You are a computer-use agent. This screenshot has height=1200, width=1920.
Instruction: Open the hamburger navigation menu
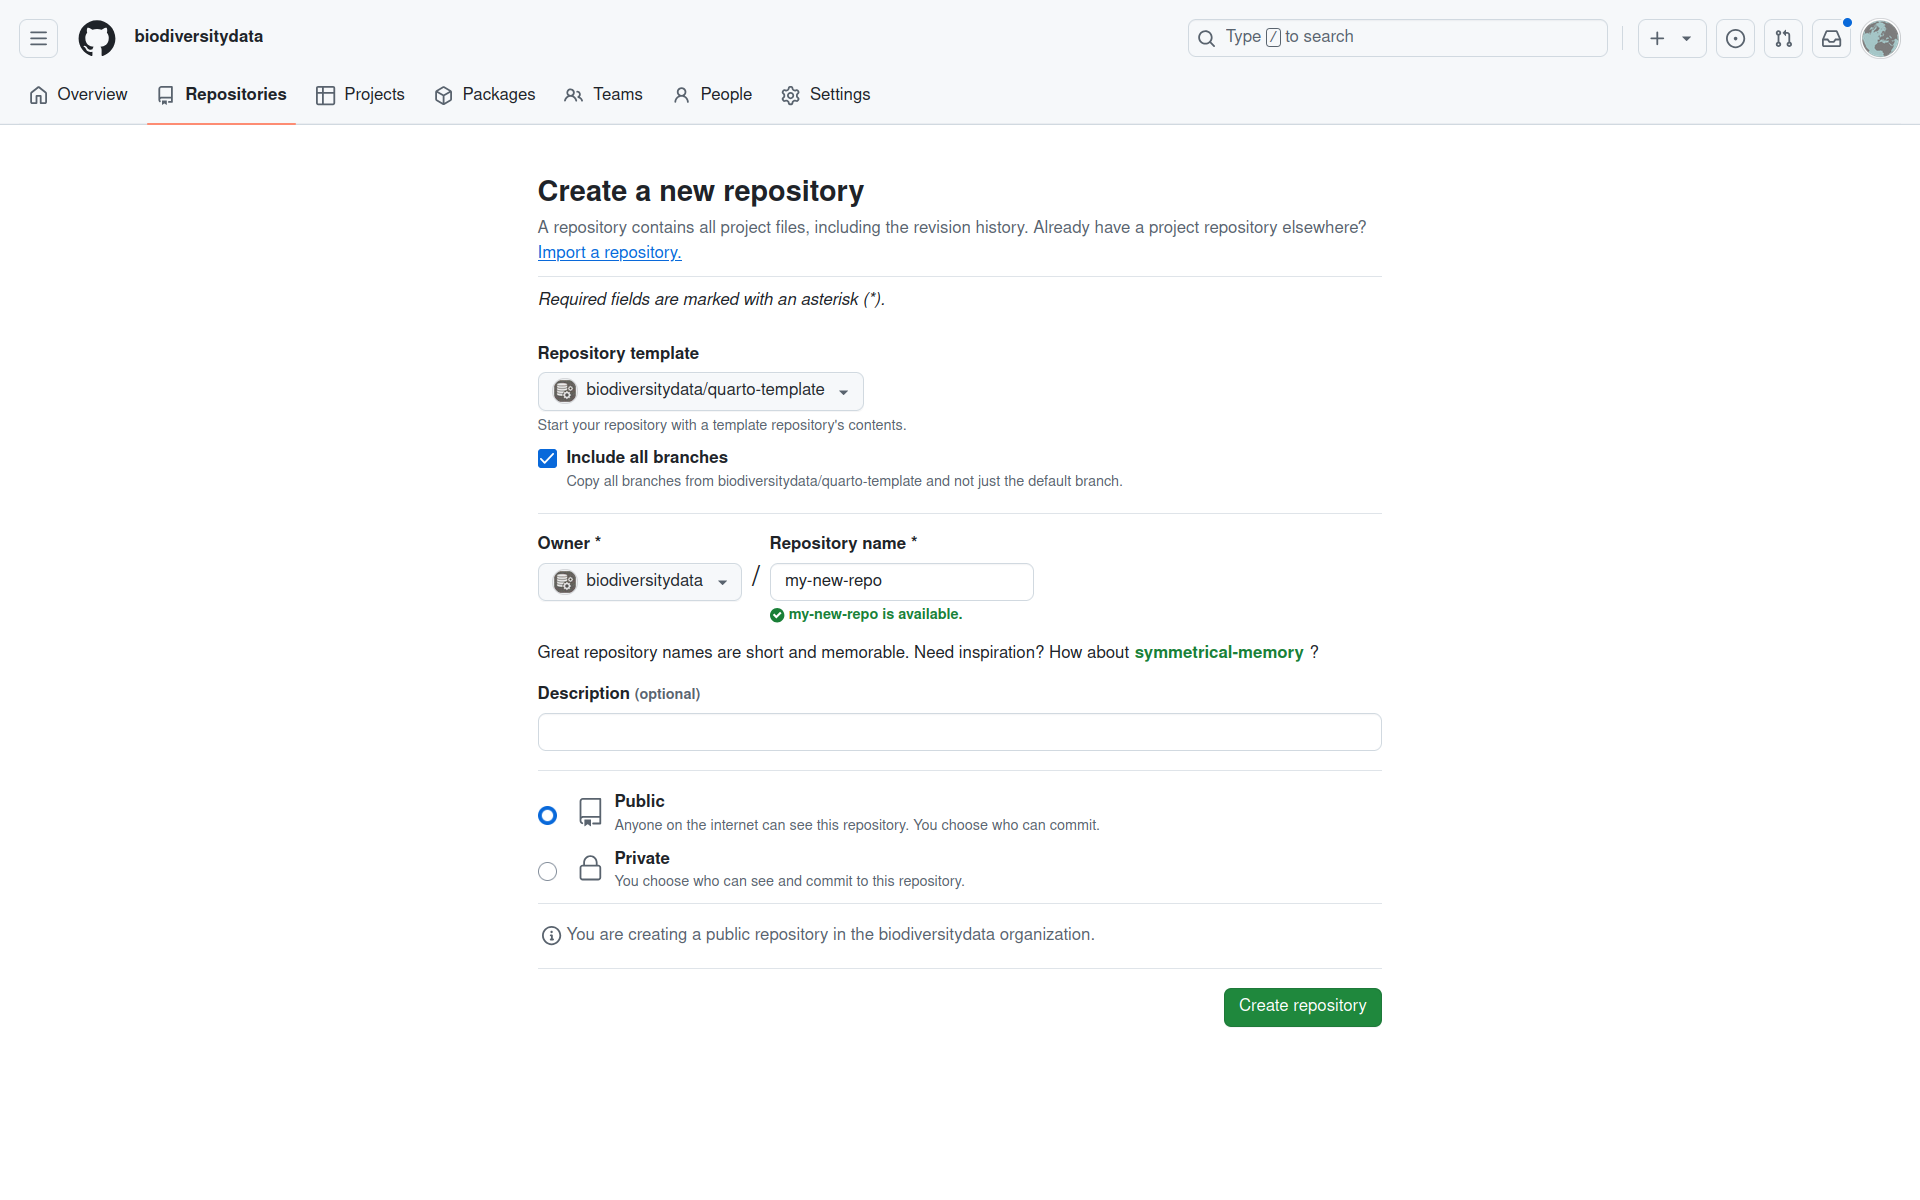pos(38,38)
